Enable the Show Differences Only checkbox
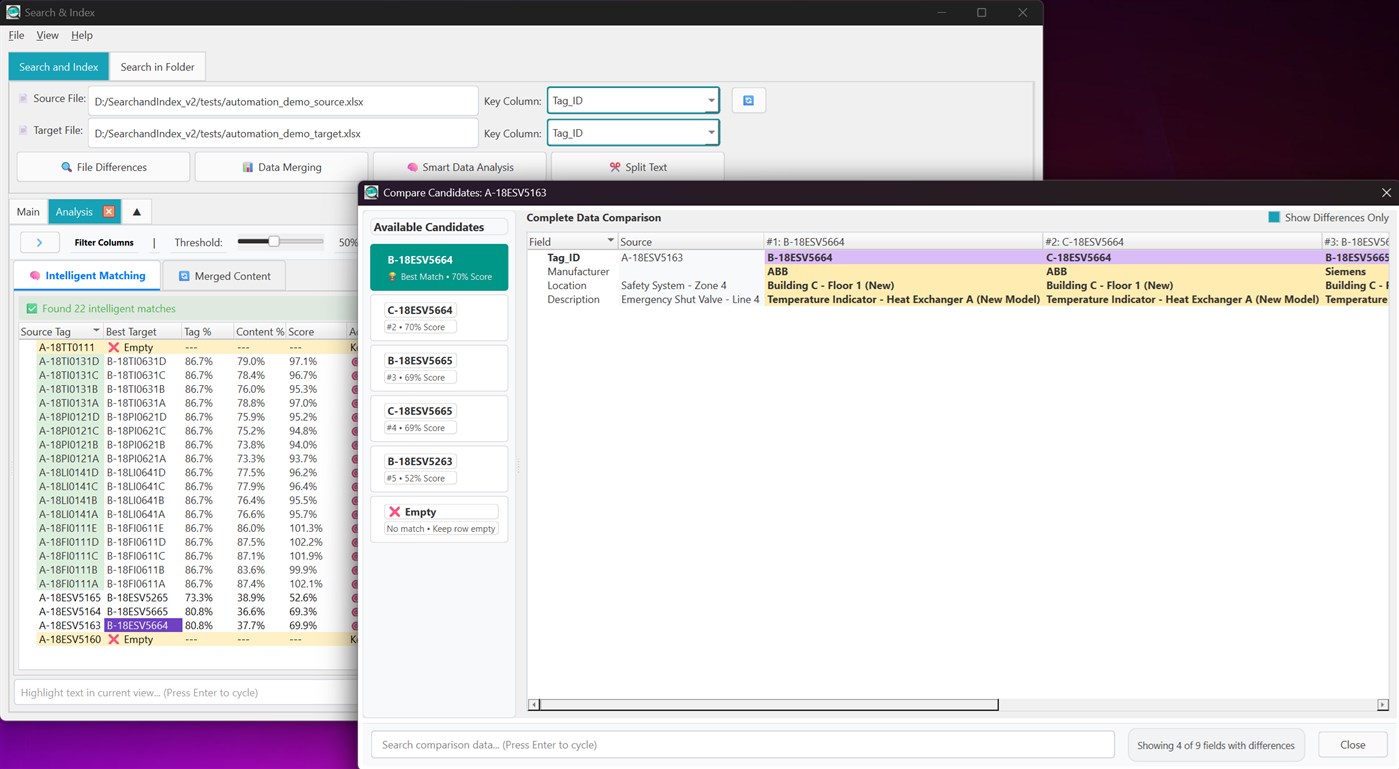1399x769 pixels. tap(1274, 217)
